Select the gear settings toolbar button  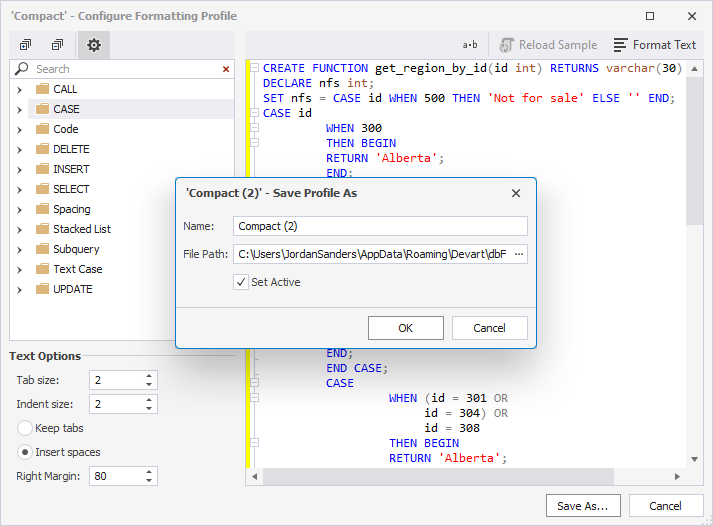(94, 45)
